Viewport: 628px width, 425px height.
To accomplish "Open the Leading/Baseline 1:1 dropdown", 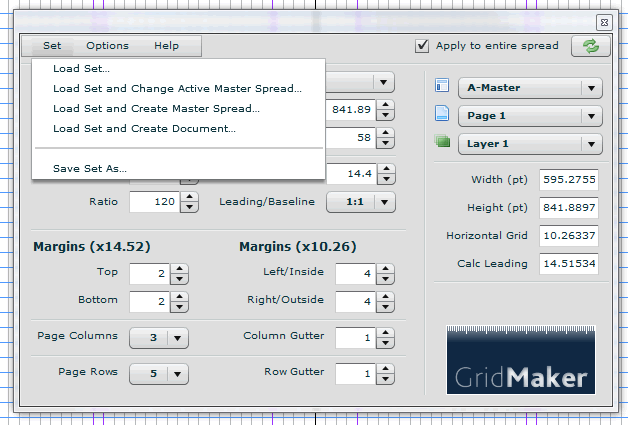I will tap(361, 202).
